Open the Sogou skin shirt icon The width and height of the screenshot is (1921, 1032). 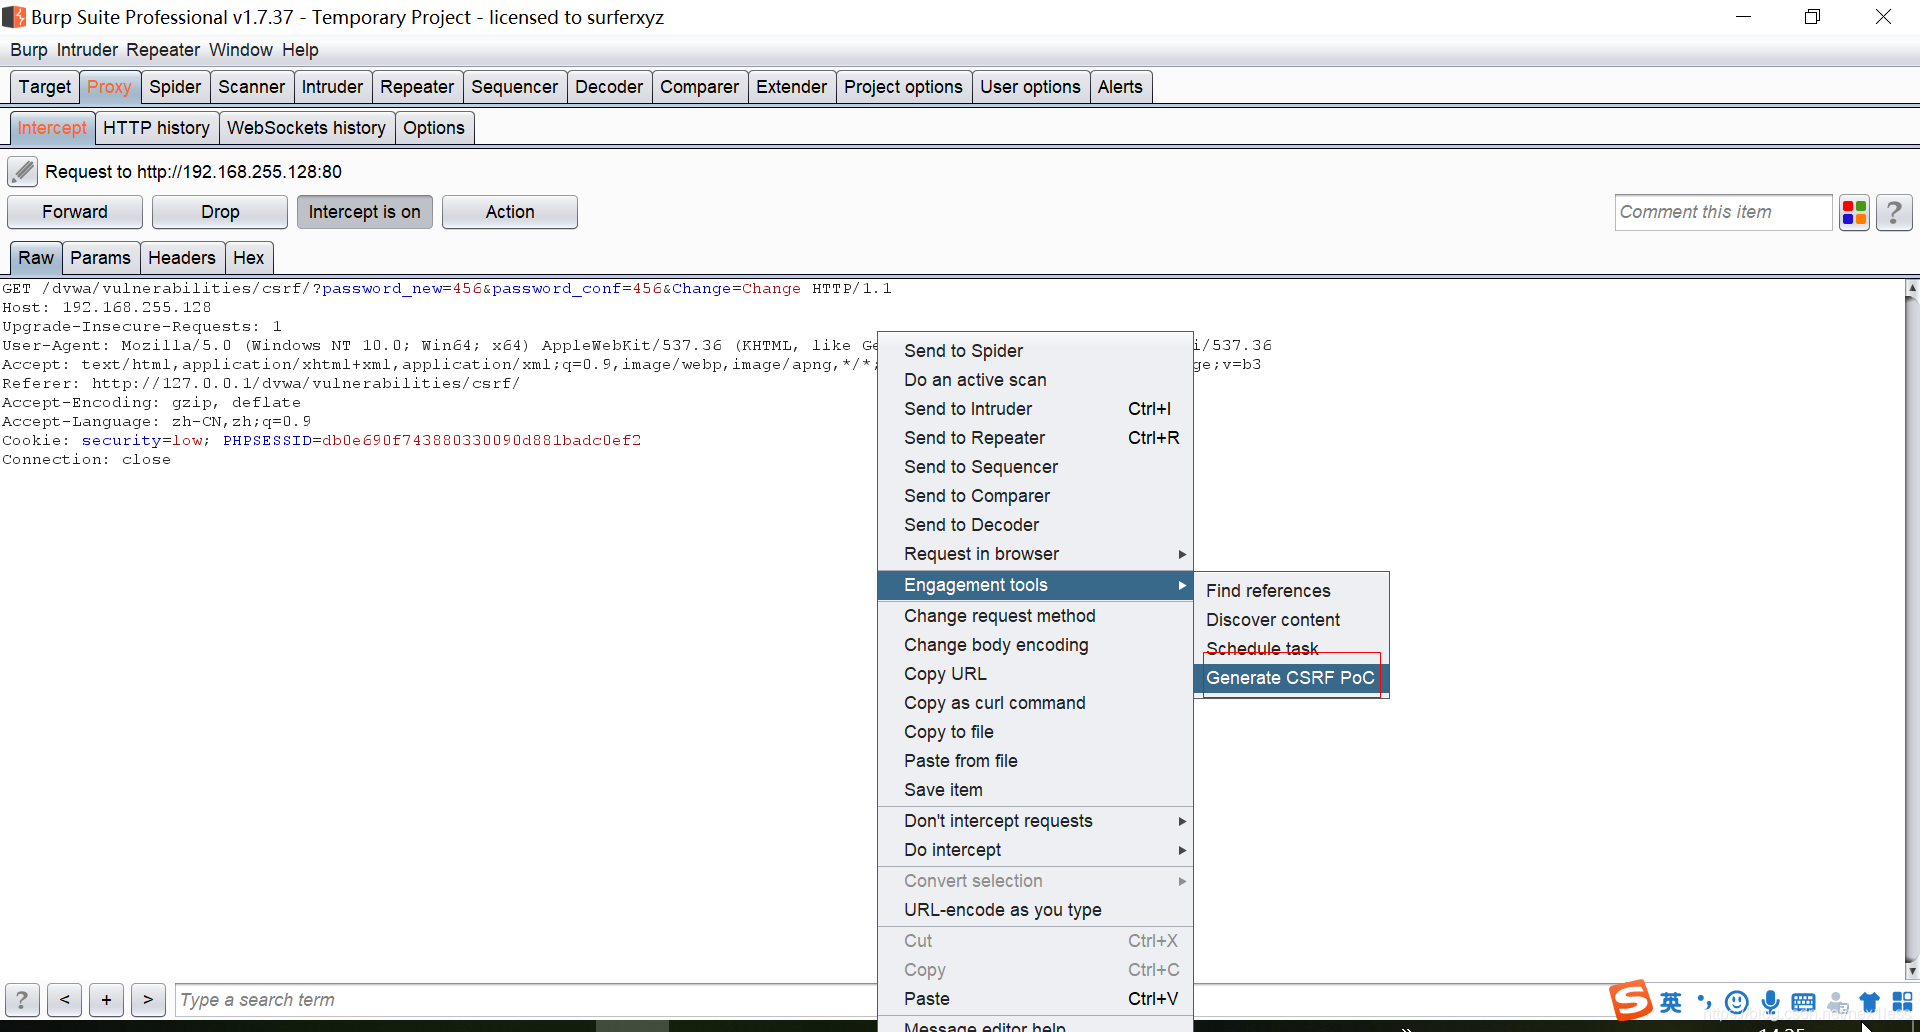(x=1869, y=1002)
